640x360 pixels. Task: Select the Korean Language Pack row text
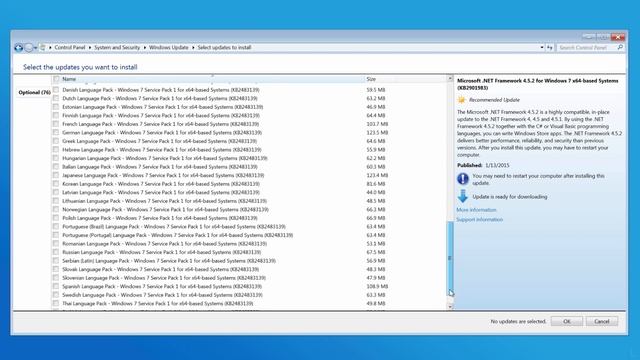(161, 184)
